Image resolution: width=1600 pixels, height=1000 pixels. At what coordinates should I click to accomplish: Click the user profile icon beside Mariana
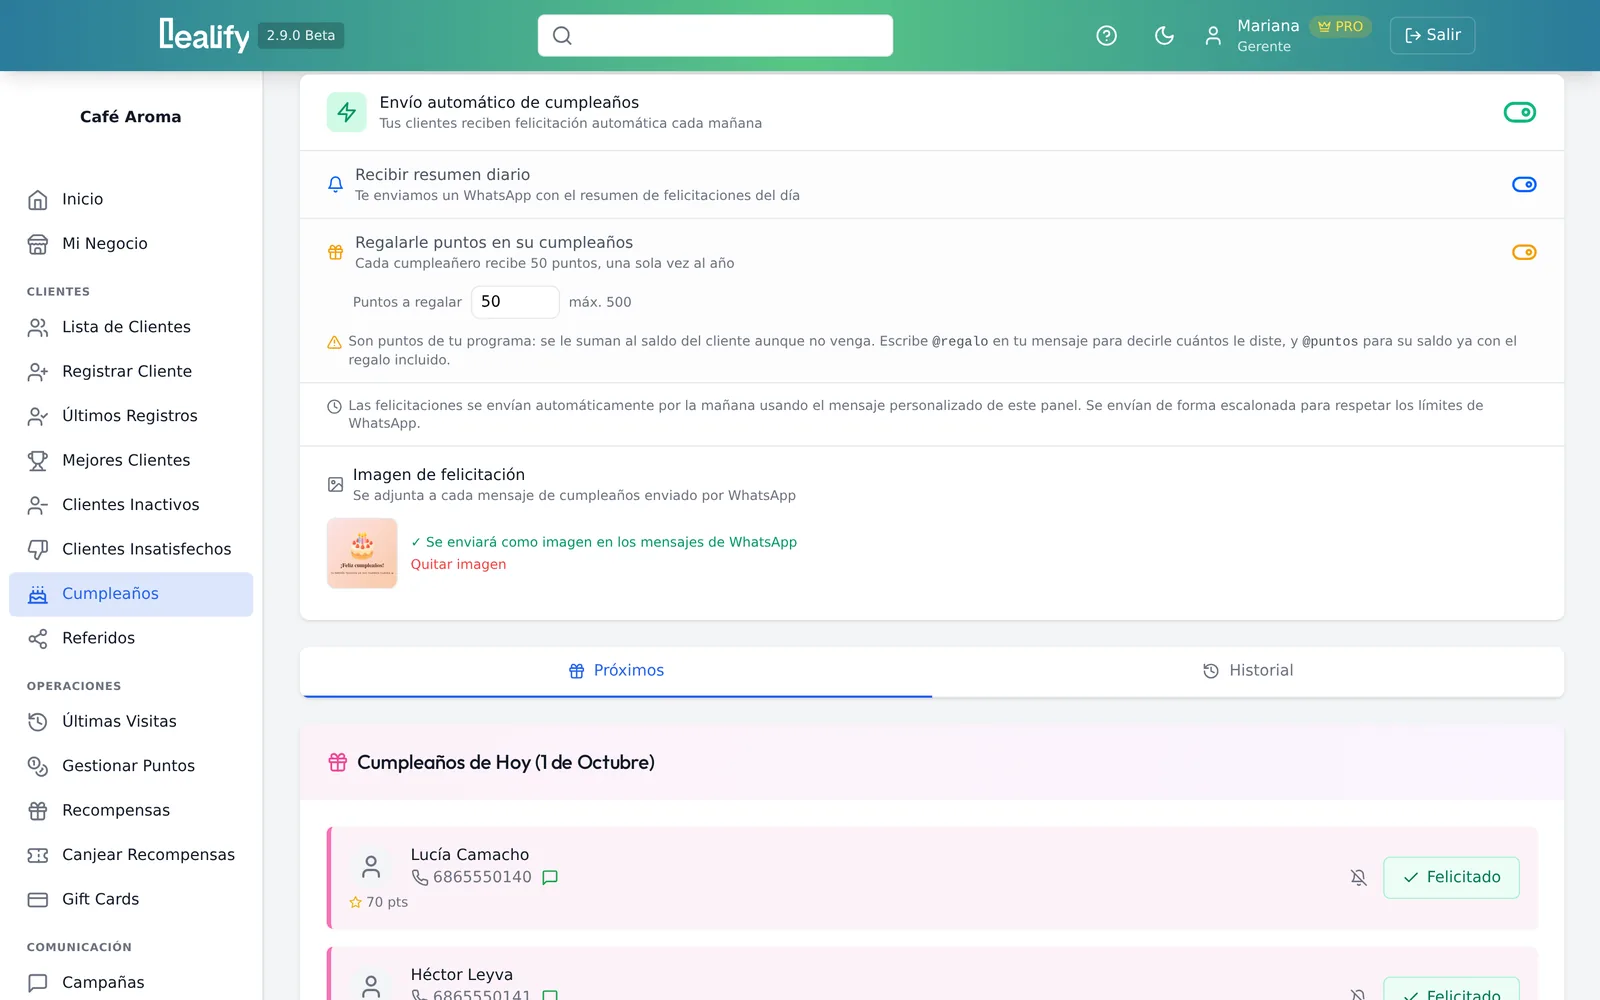click(x=1213, y=36)
